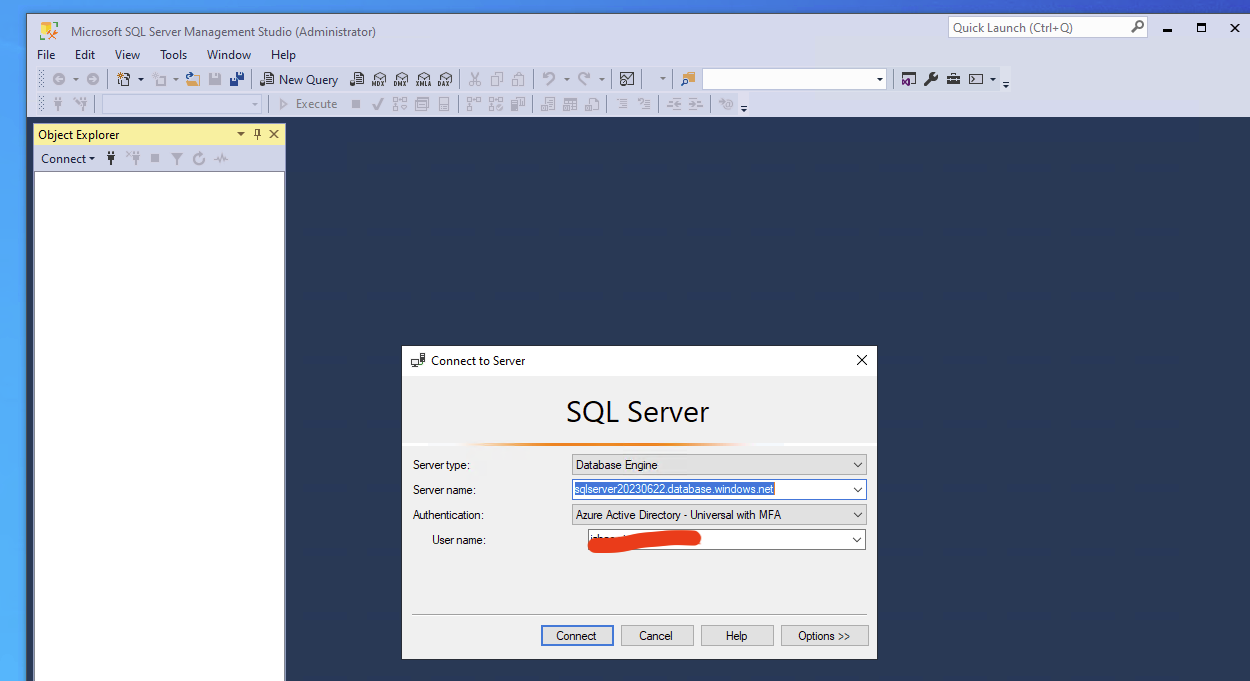Click the Open File folder icon
The image size is (1250, 681).
point(193,79)
